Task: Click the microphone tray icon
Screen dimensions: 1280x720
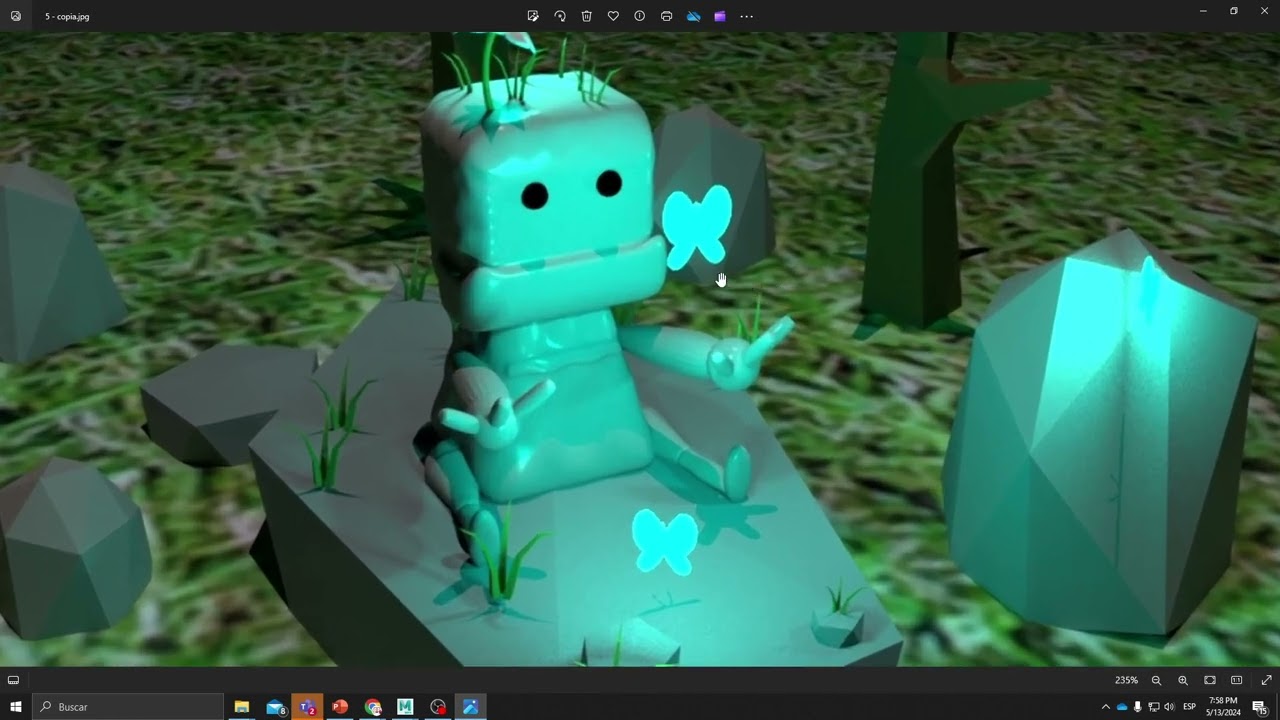Action: click(1138, 707)
